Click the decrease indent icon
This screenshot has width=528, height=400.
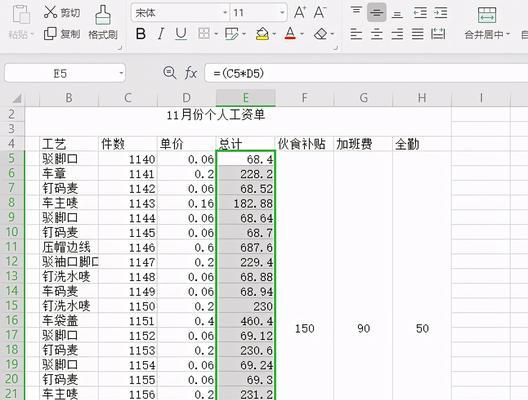tap(420, 12)
